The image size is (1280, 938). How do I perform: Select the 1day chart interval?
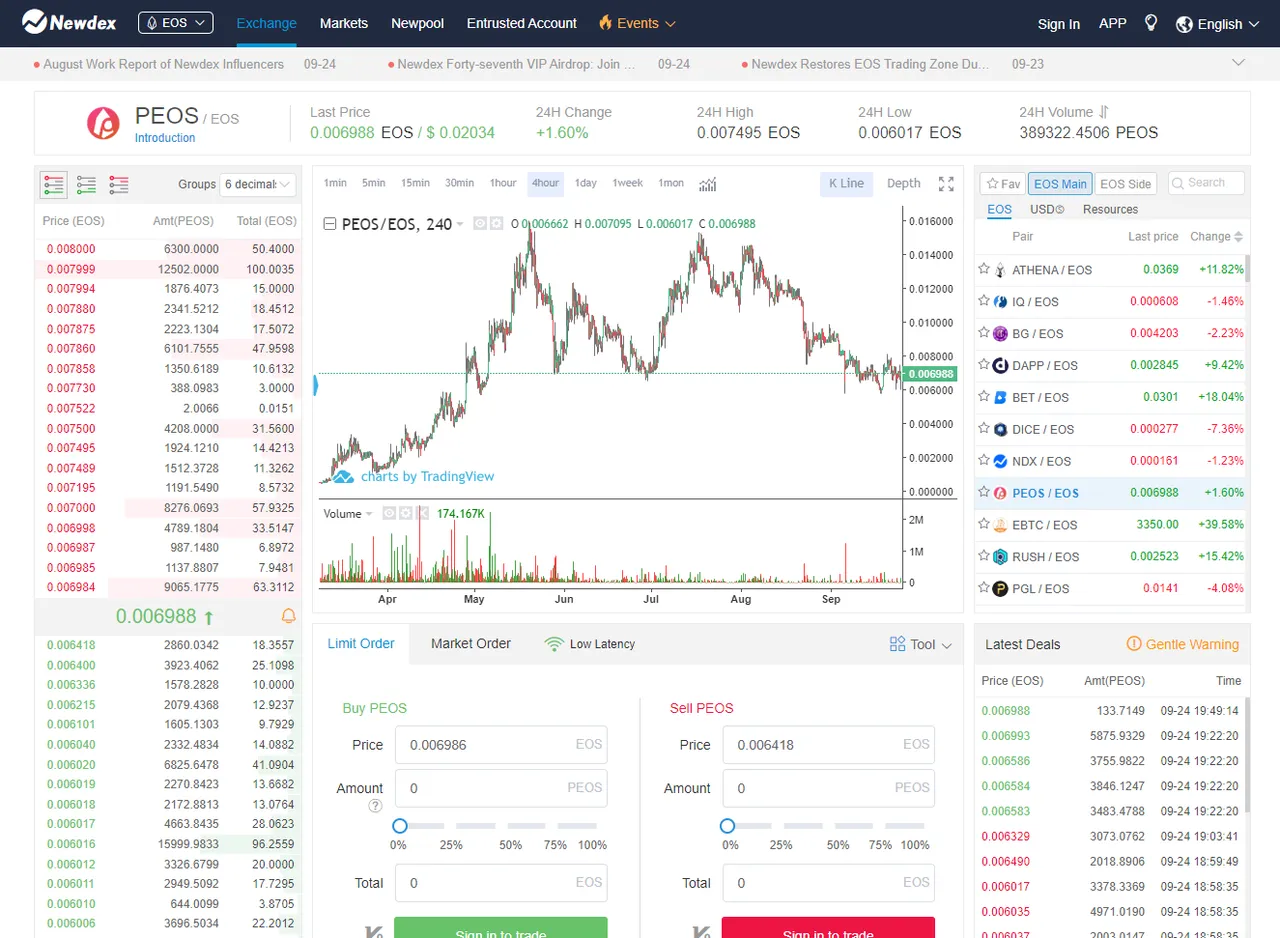(x=586, y=183)
